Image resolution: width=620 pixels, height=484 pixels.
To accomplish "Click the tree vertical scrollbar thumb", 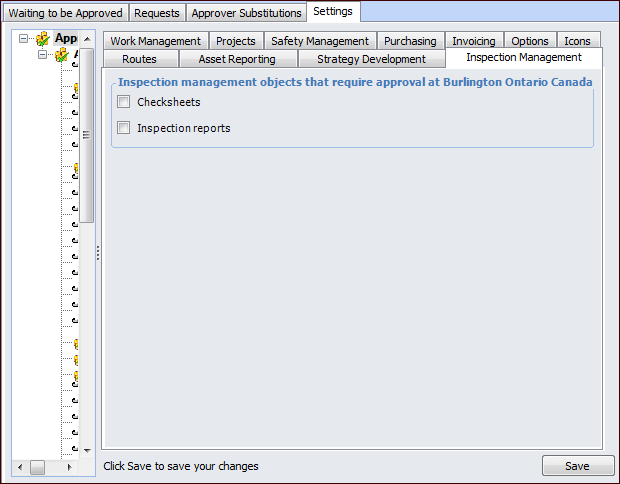I will coord(87,135).
